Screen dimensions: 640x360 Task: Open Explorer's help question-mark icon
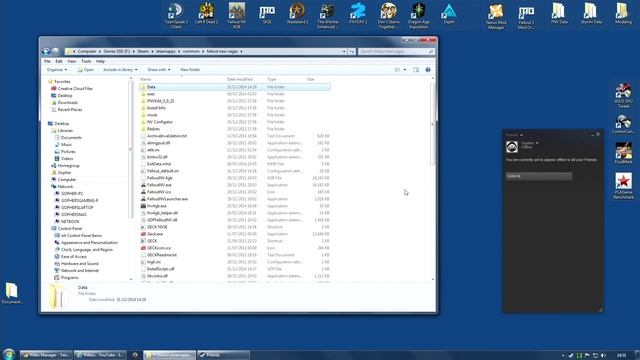coord(428,70)
